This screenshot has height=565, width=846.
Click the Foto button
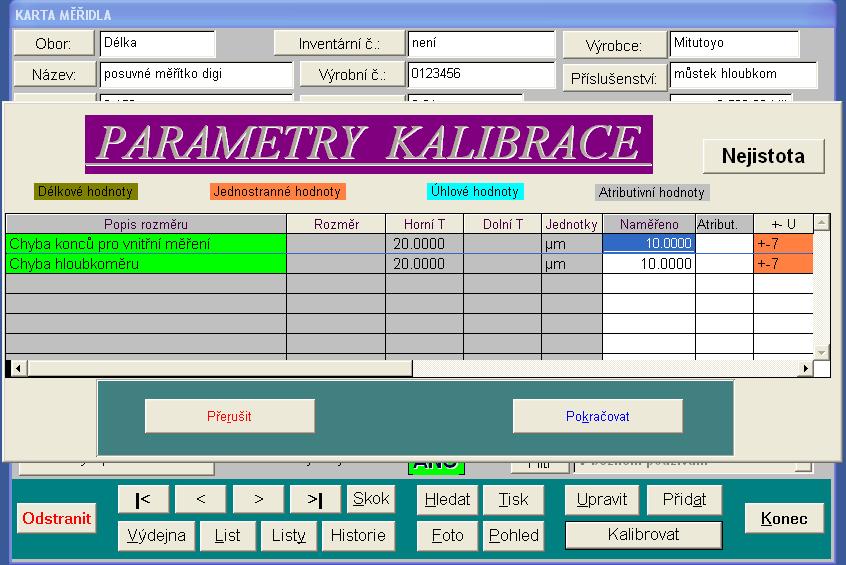447,535
